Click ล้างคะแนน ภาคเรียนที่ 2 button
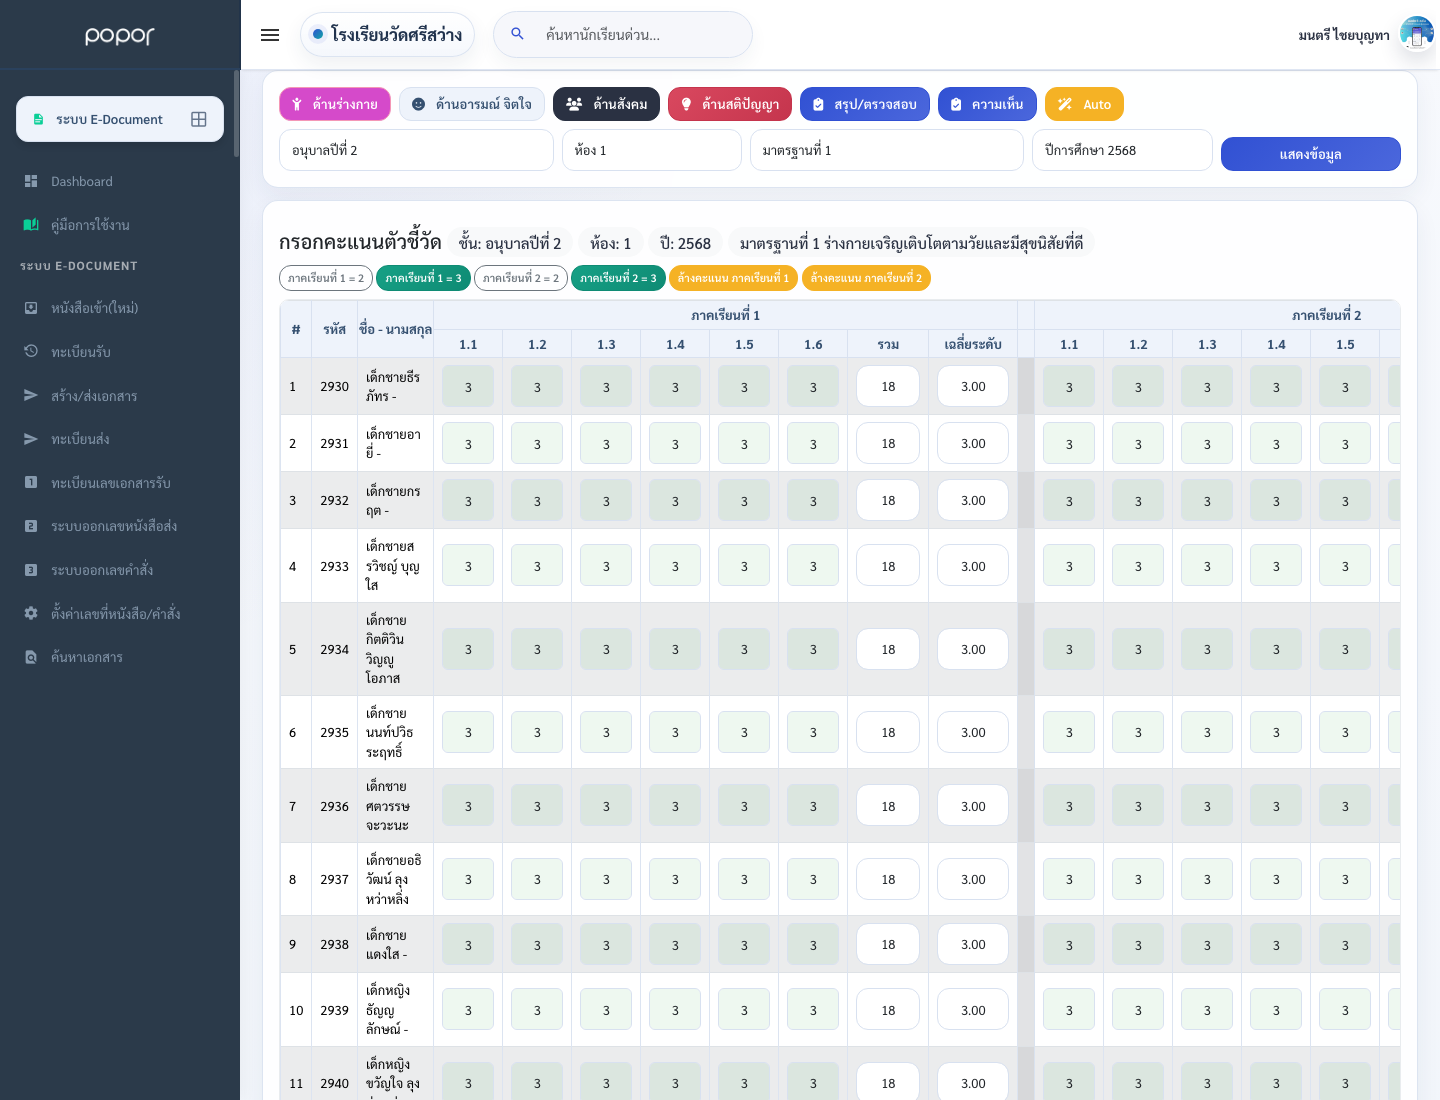Viewport: 1440px width, 1100px height. coord(866,278)
